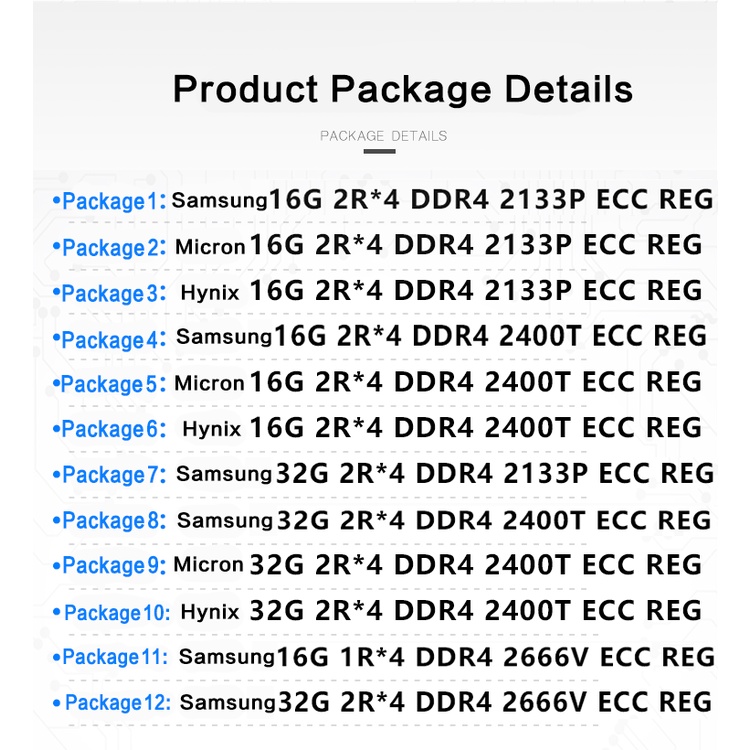Click the Package4 label
This screenshot has height=750, width=750.
[x=109, y=339]
